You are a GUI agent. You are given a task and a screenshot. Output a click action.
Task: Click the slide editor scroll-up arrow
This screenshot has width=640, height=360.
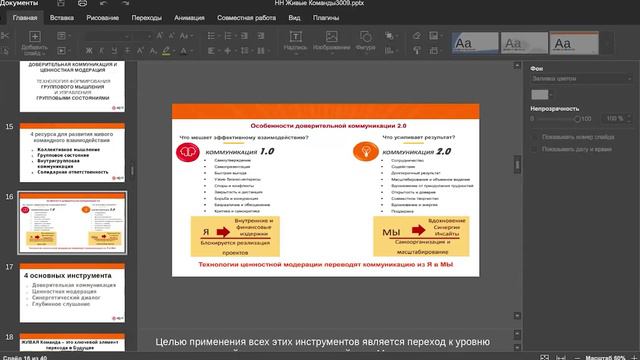(x=517, y=66)
